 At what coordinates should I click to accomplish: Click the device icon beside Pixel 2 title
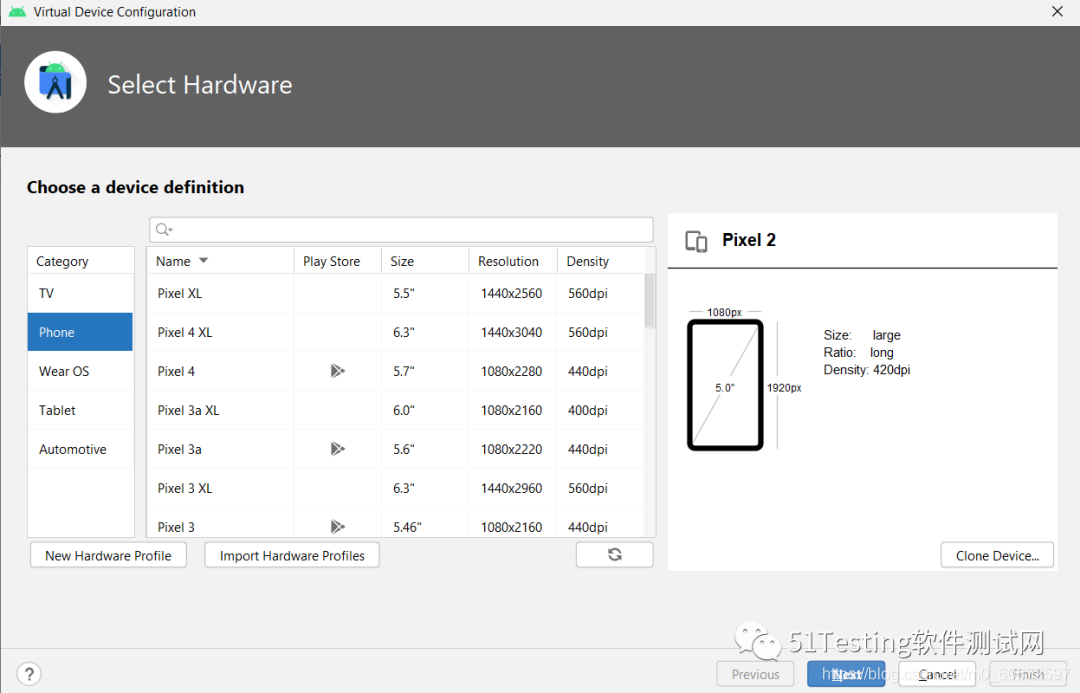click(696, 241)
